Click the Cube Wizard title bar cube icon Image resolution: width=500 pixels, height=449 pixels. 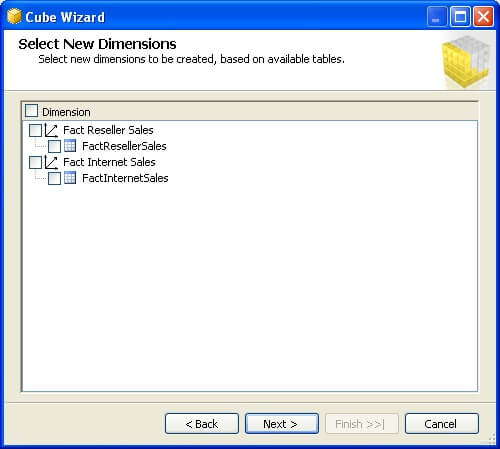coord(14,16)
